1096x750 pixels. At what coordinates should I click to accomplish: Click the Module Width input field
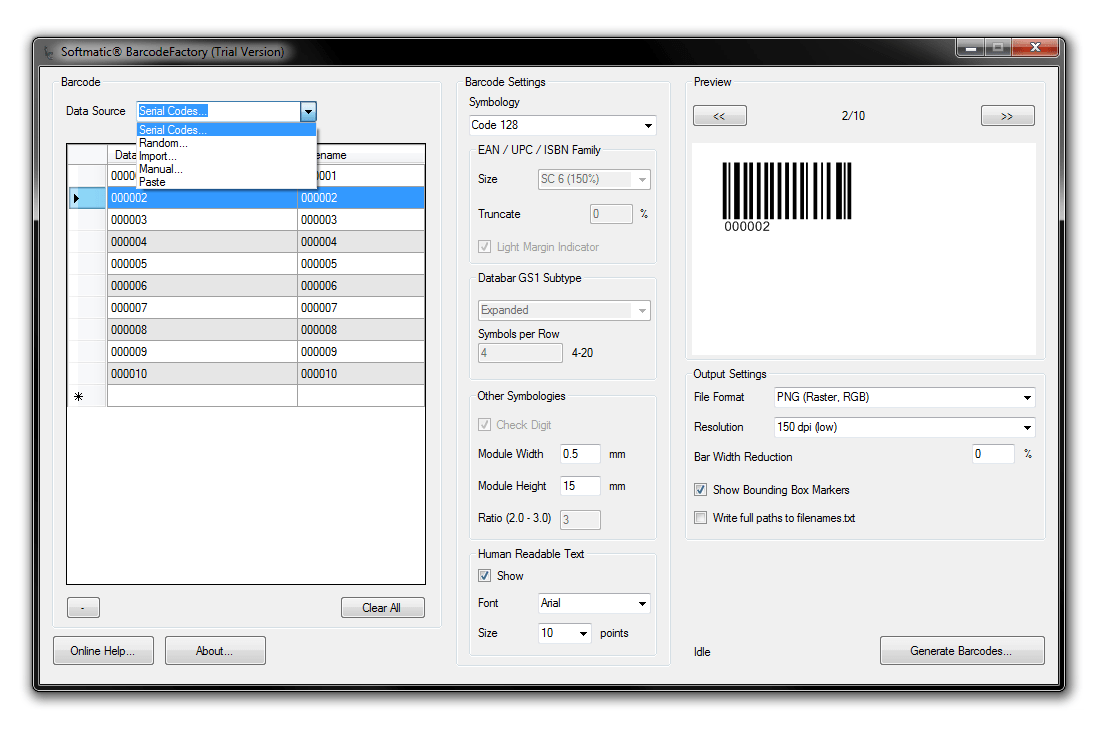point(580,454)
